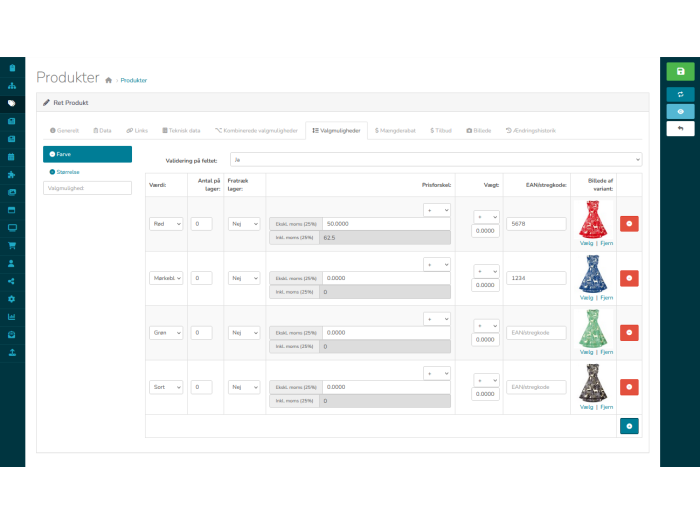The height and width of the screenshot is (525, 700).
Task: Click the EAN field containing 1234
Action: 536,278
